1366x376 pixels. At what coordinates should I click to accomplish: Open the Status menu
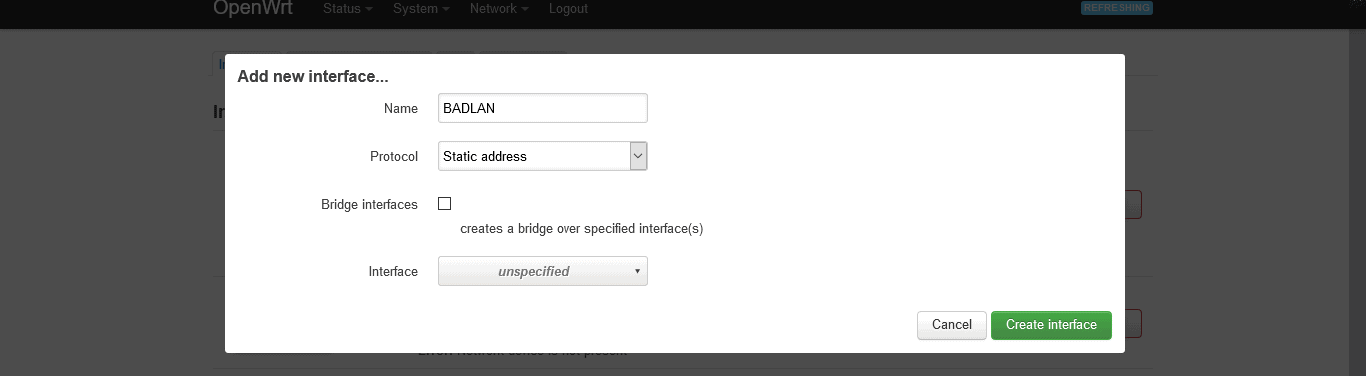(347, 9)
